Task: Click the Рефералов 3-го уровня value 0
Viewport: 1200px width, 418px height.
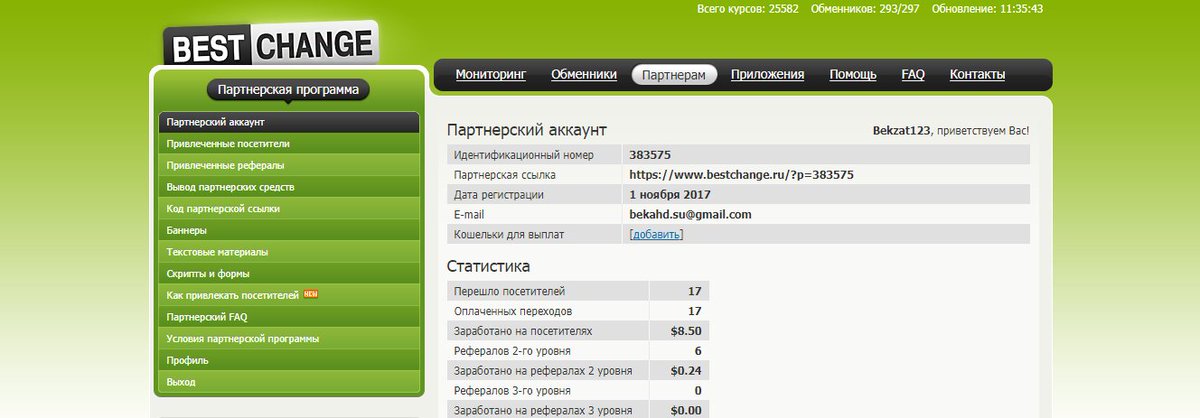Action: point(698,390)
